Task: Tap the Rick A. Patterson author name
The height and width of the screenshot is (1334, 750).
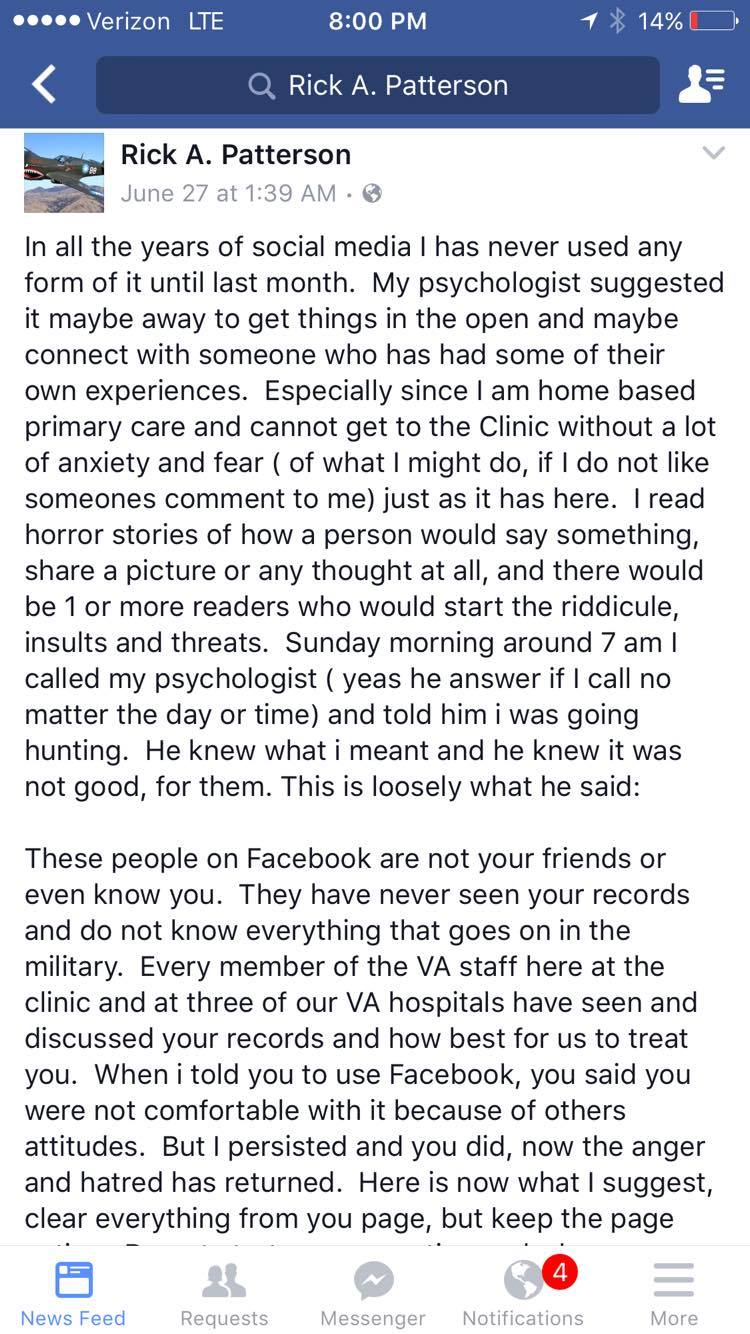Action: [236, 154]
